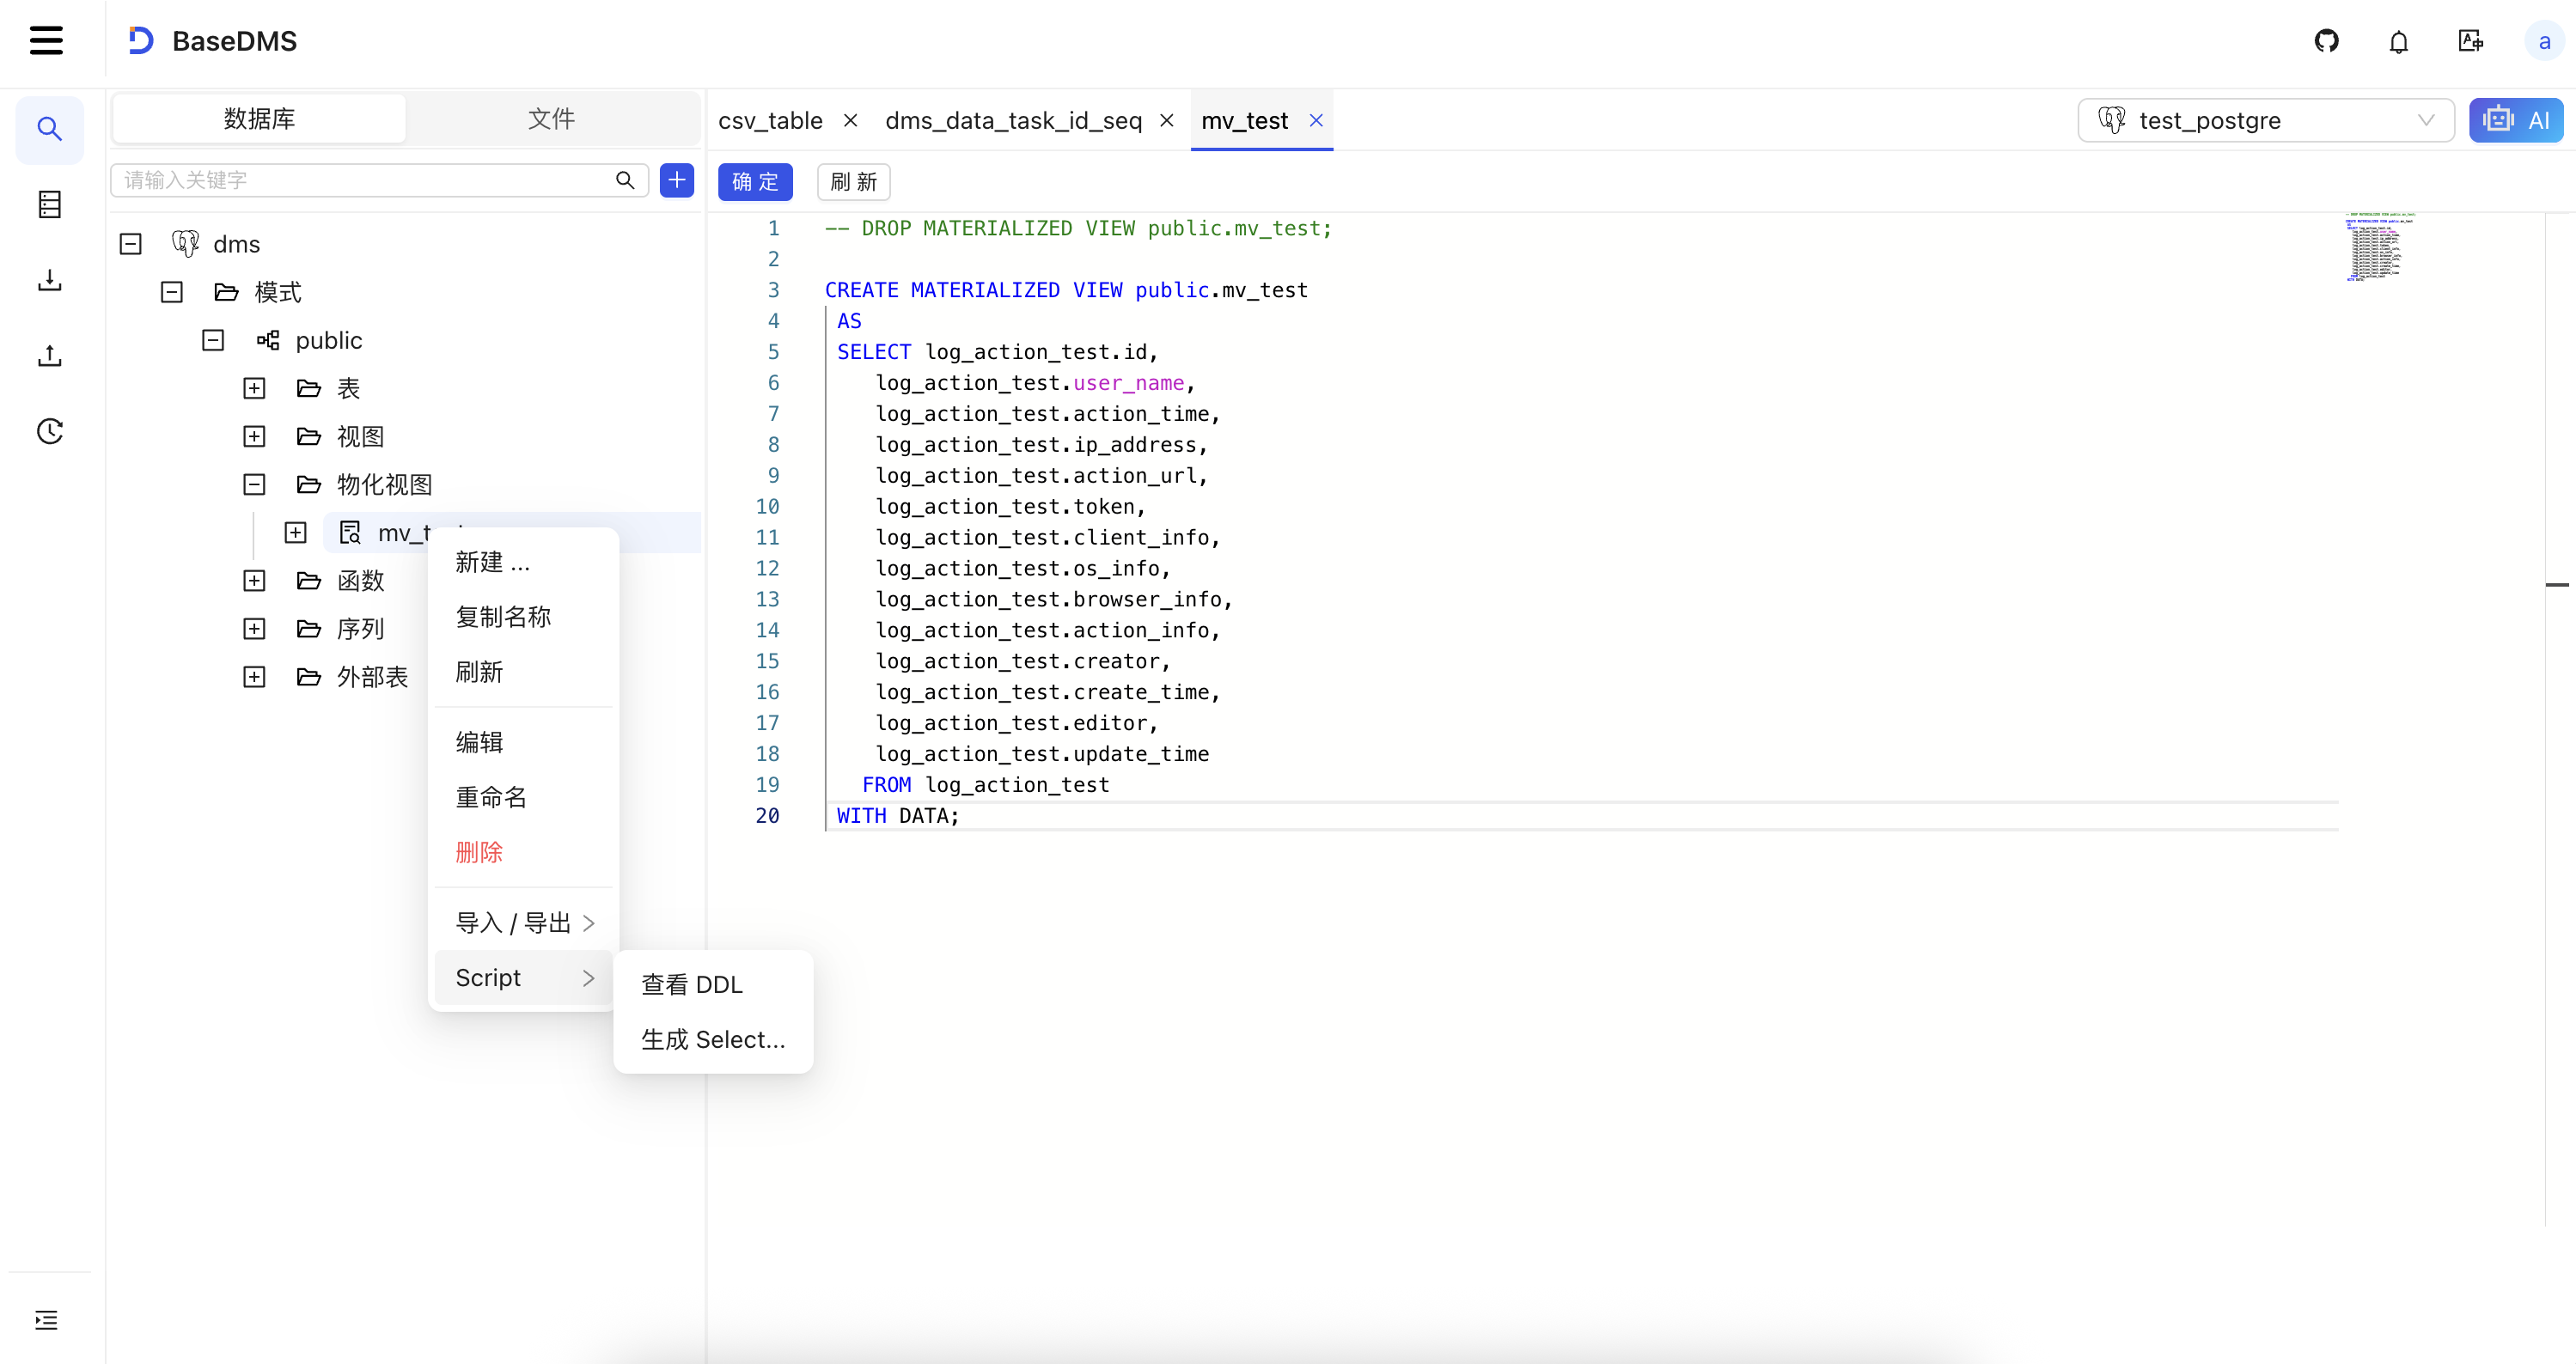Screen dimensions: 2576x1364
Task: Click the notification bell icon
Action: [x=2398, y=41]
